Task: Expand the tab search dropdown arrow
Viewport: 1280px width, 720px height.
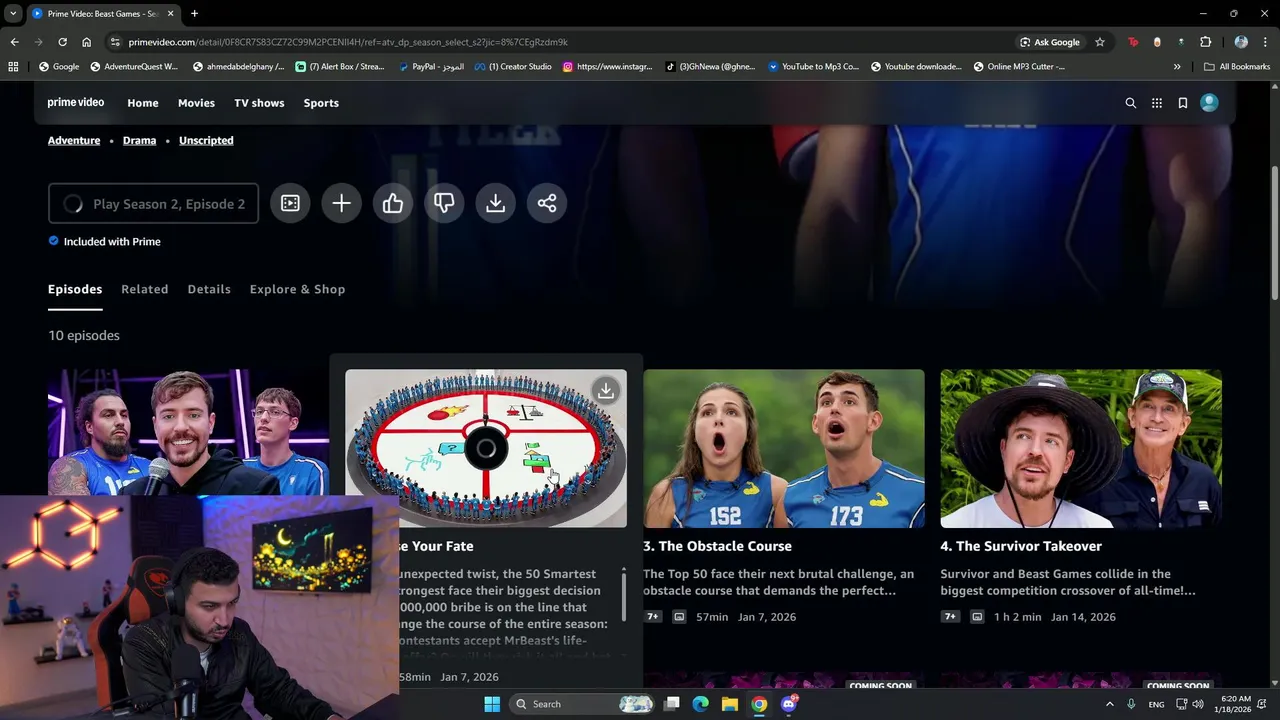Action: [13, 13]
